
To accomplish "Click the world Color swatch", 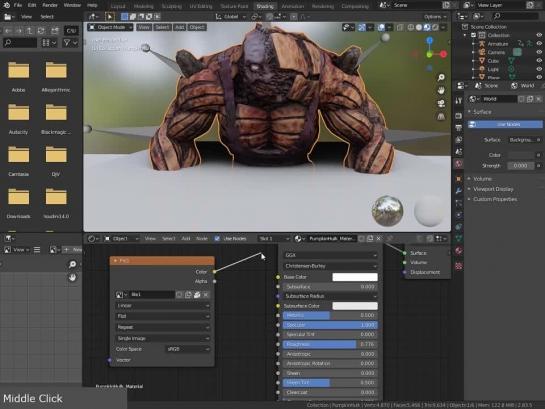I will pyautogui.click(x=521, y=155).
